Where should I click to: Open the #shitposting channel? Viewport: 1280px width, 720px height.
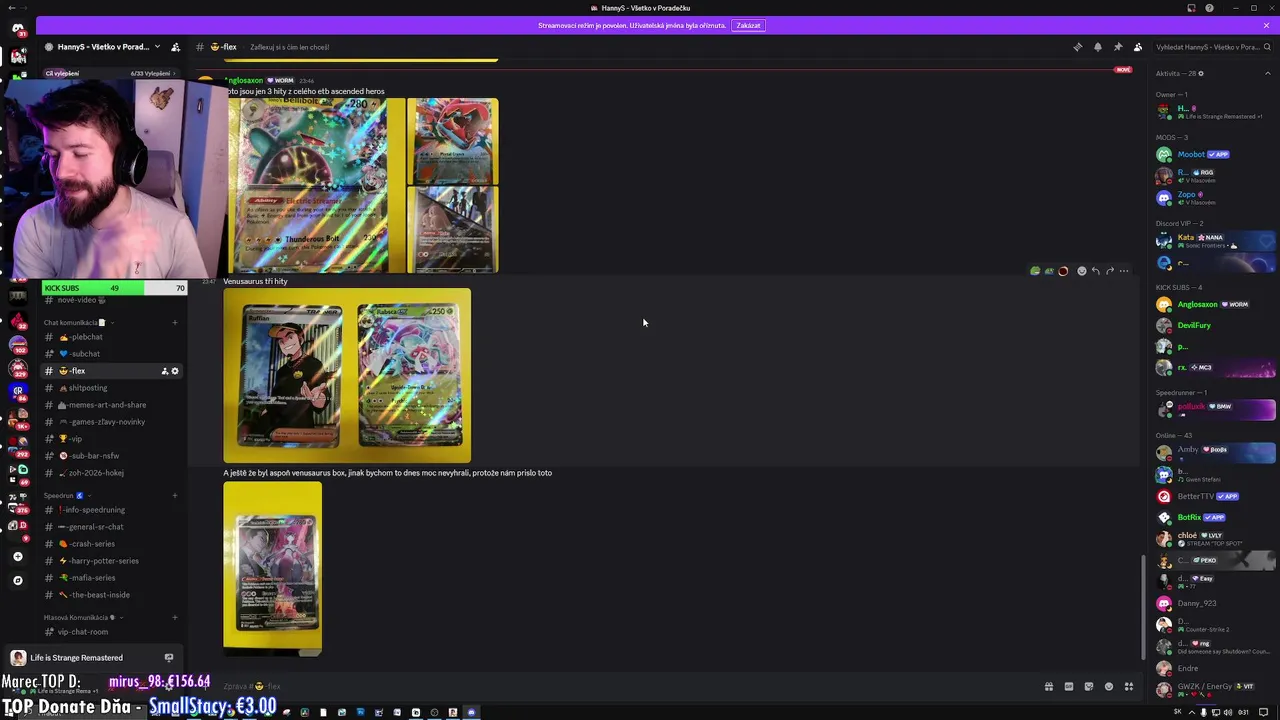112,388
